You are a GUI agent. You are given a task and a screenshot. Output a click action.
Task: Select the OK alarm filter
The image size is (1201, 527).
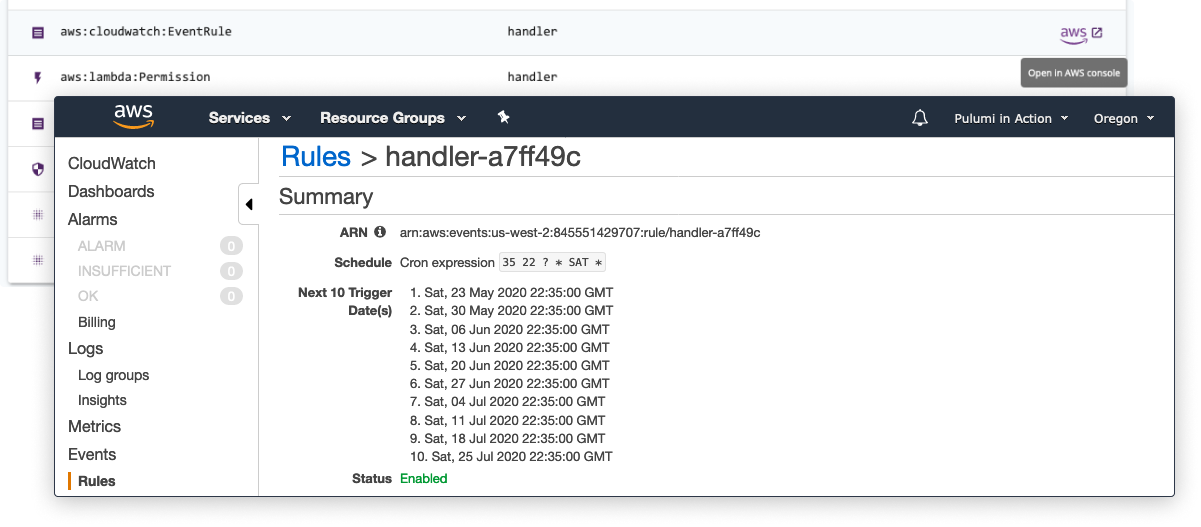click(x=88, y=296)
